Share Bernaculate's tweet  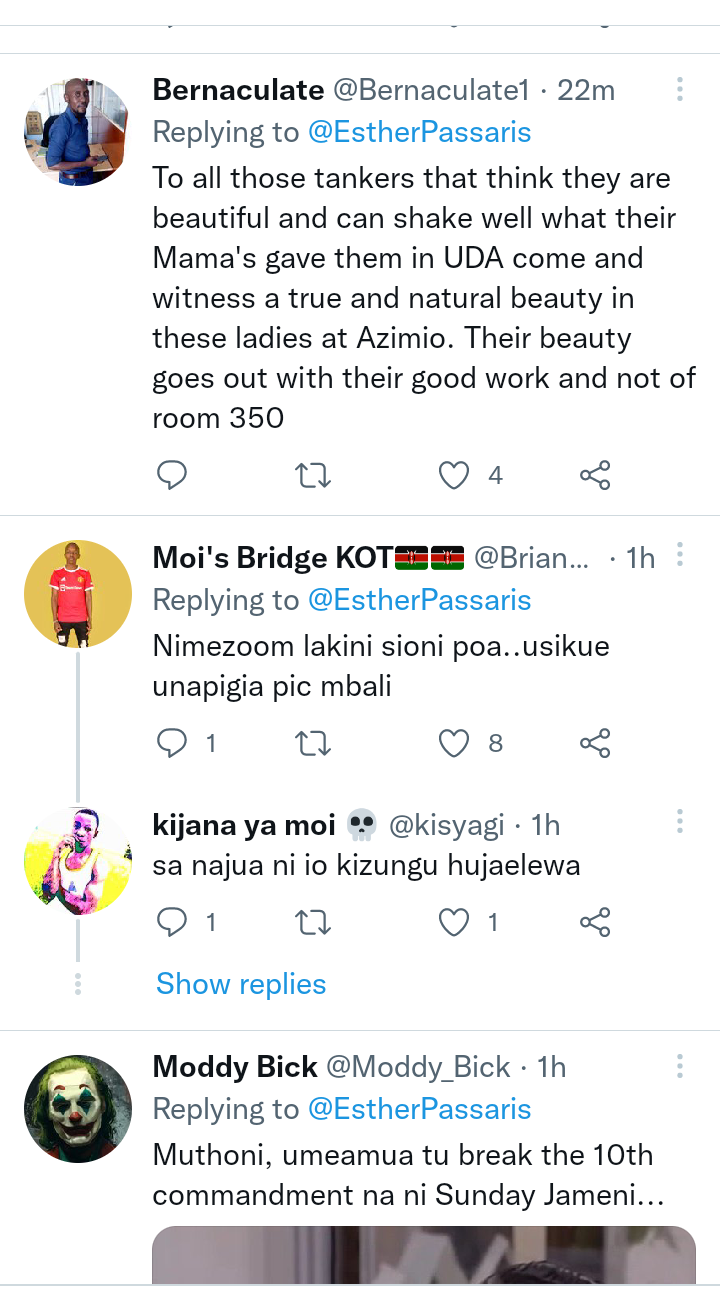pos(595,475)
